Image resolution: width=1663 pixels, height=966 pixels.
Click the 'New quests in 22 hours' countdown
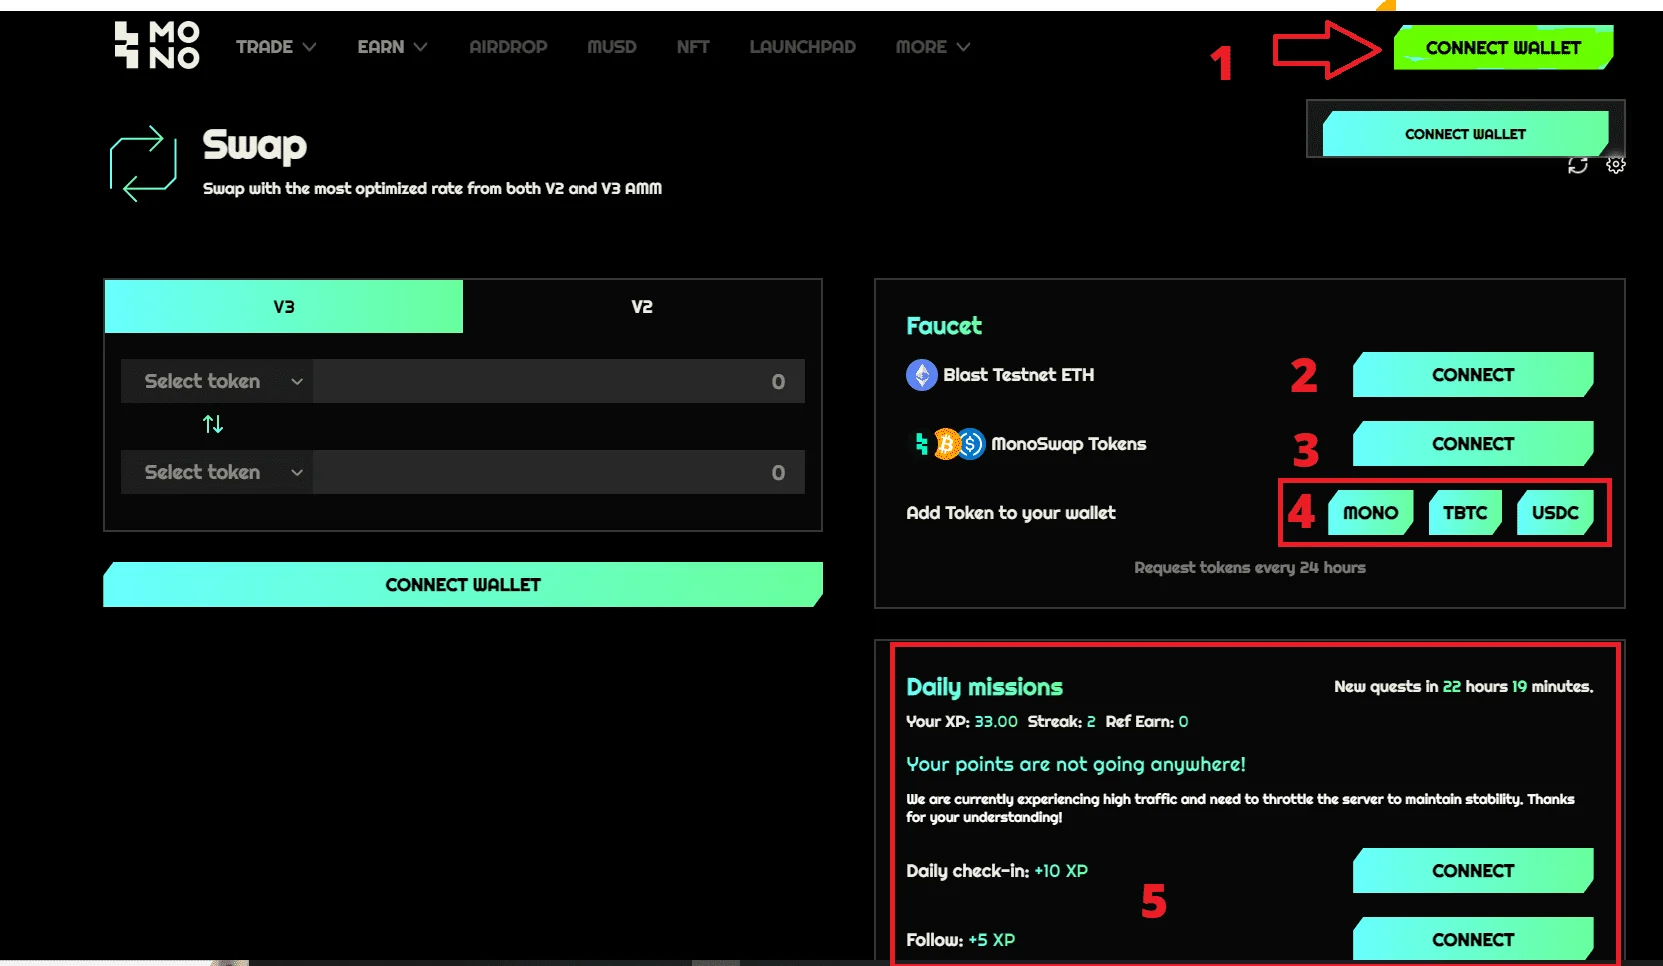click(x=1463, y=687)
